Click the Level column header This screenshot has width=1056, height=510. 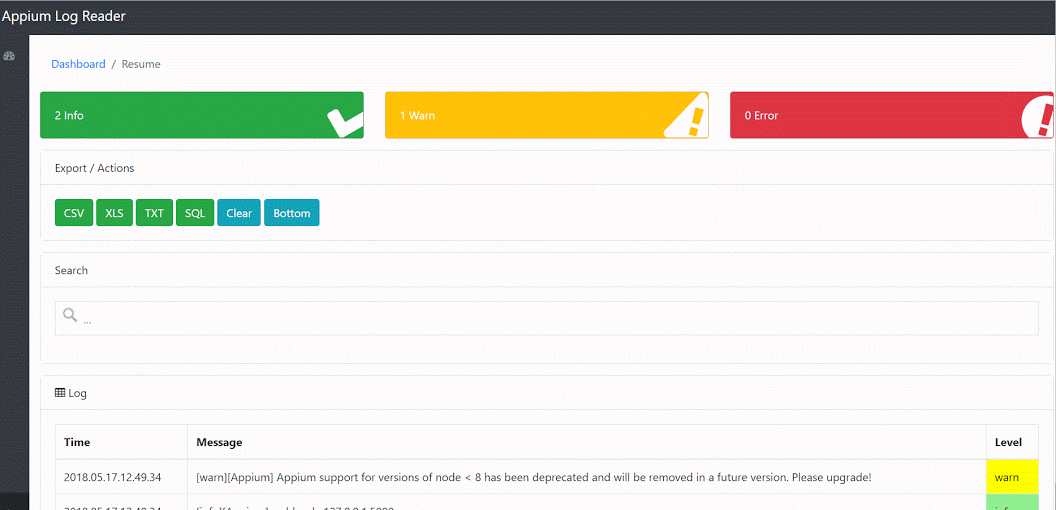point(1012,443)
